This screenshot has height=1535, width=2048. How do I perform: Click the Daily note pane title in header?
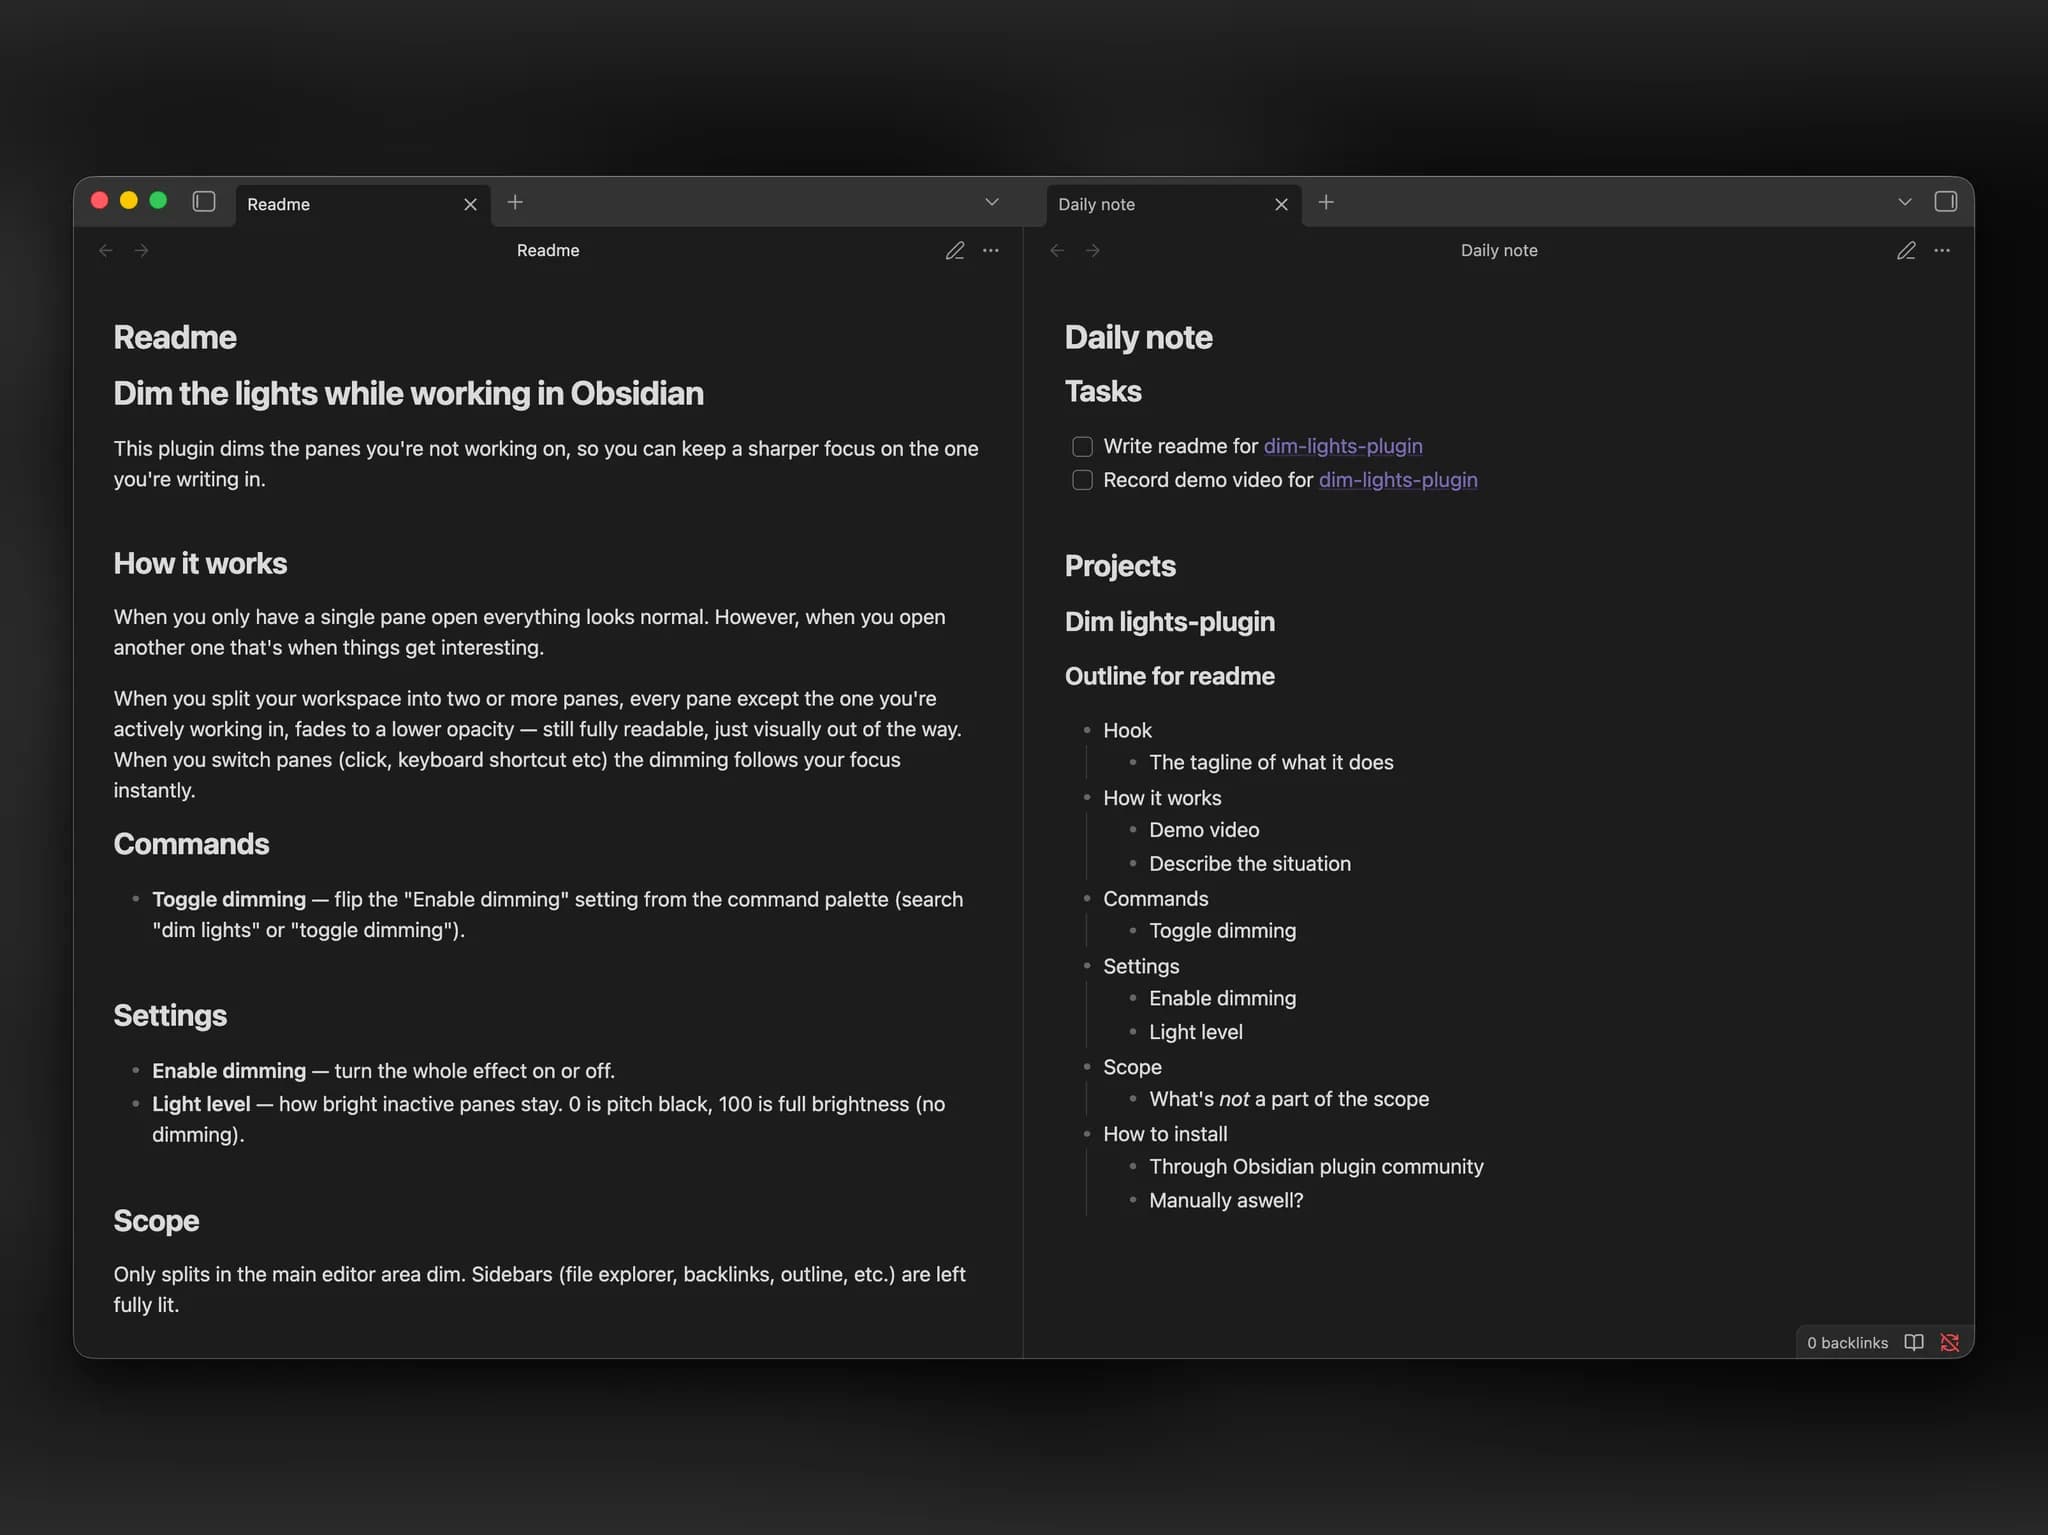pyautogui.click(x=1499, y=250)
